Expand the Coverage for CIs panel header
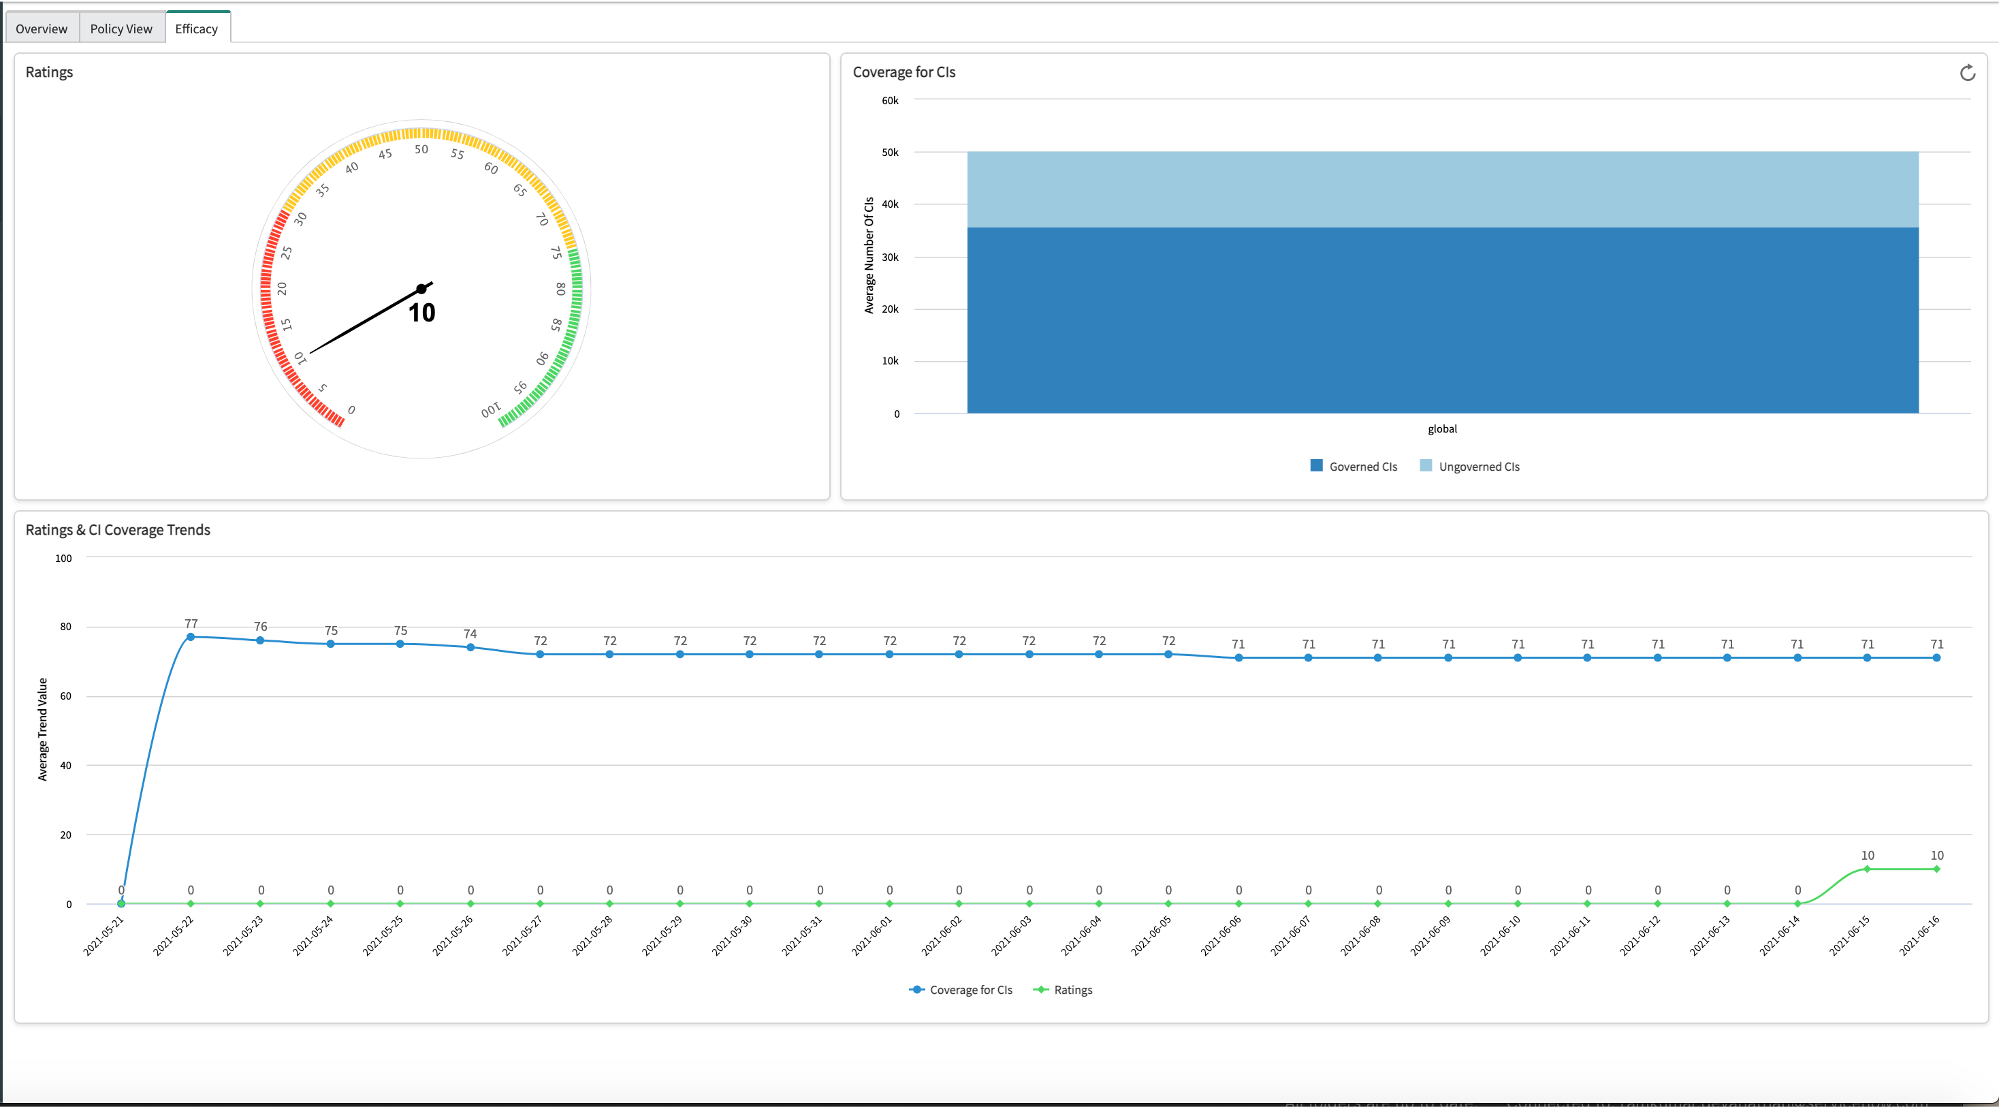The height and width of the screenshot is (1108, 1999). pos(903,72)
